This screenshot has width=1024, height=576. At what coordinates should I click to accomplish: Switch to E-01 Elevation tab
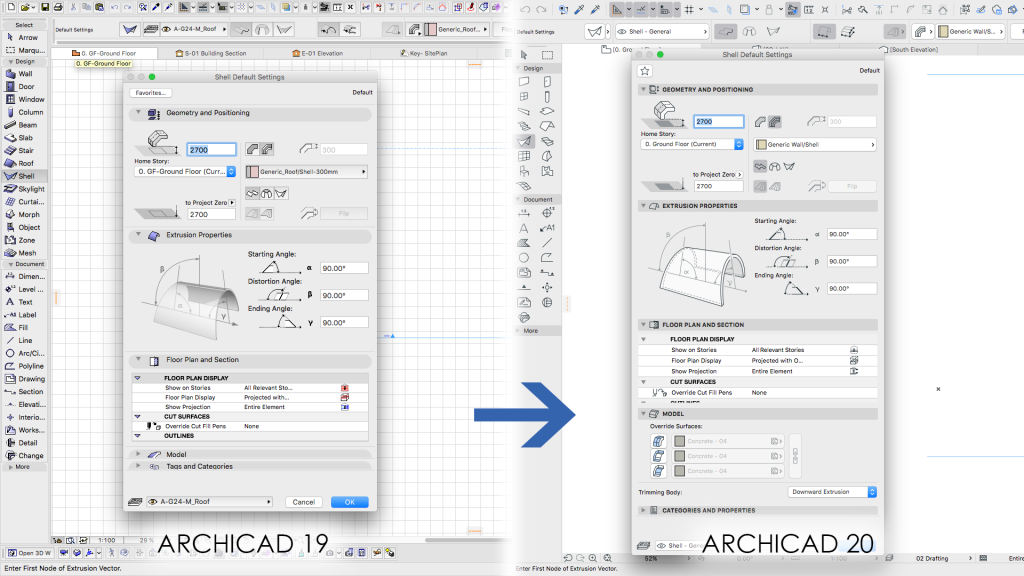pos(317,53)
